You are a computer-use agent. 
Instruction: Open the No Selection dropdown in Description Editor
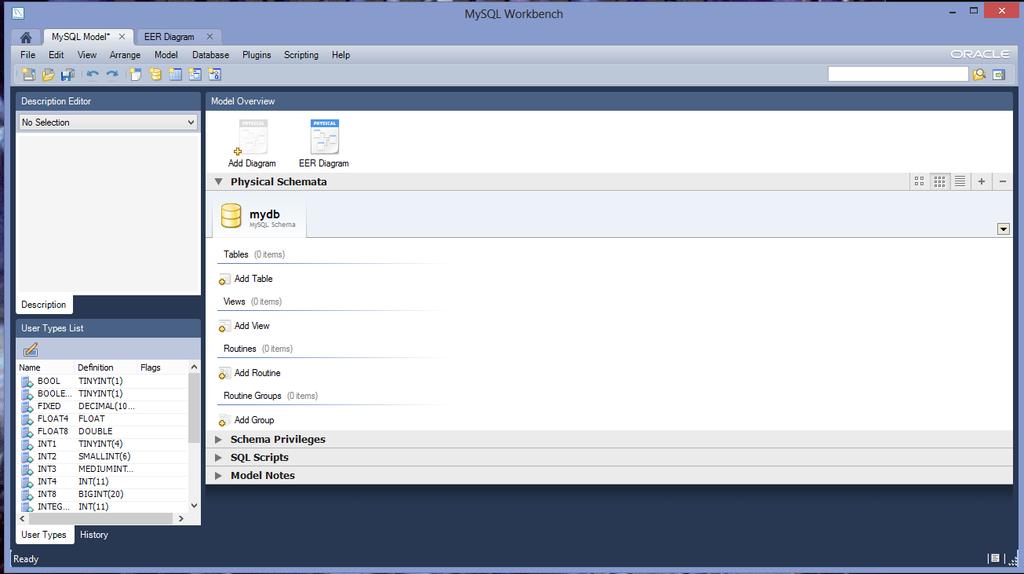pyautogui.click(x=108, y=122)
